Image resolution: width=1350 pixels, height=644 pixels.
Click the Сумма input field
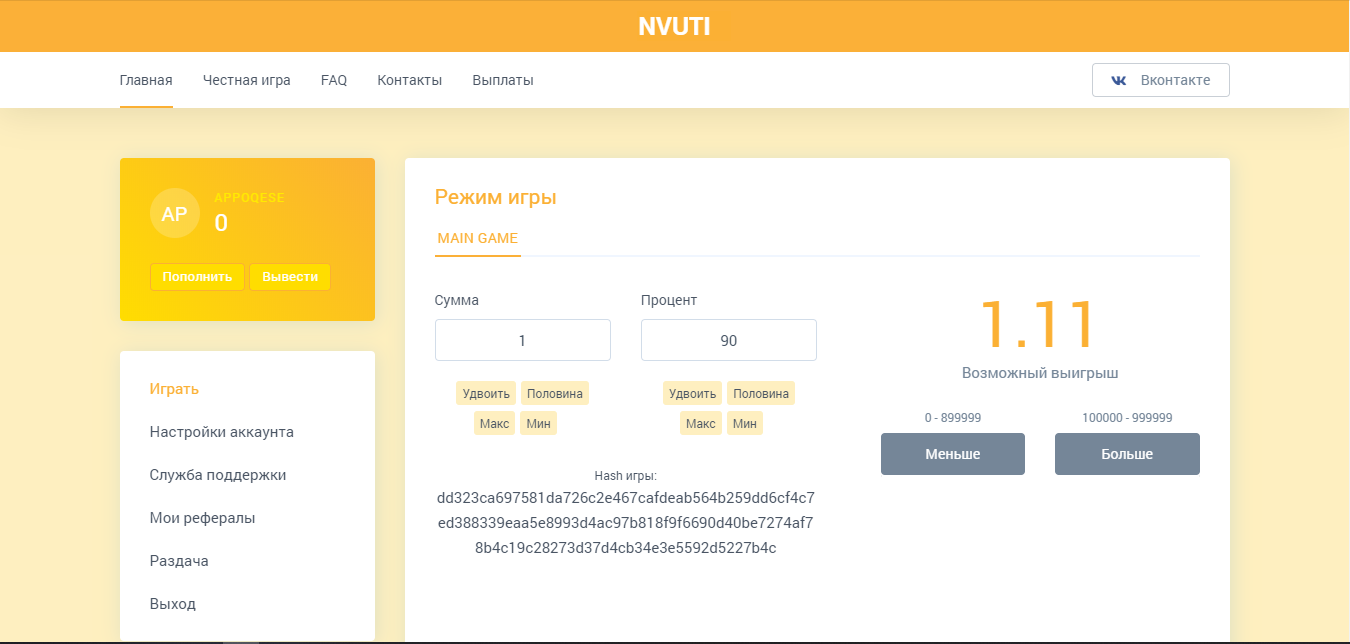point(523,340)
